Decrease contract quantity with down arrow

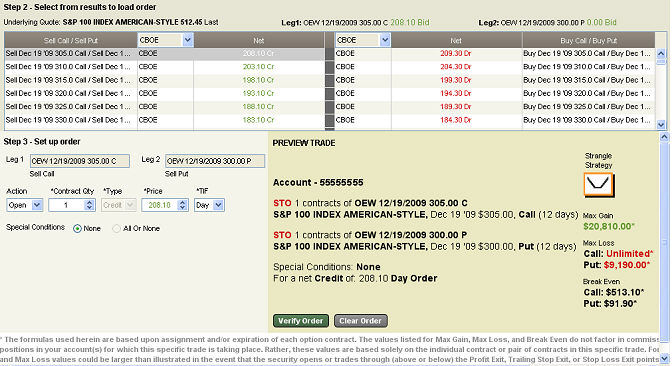click(x=89, y=208)
